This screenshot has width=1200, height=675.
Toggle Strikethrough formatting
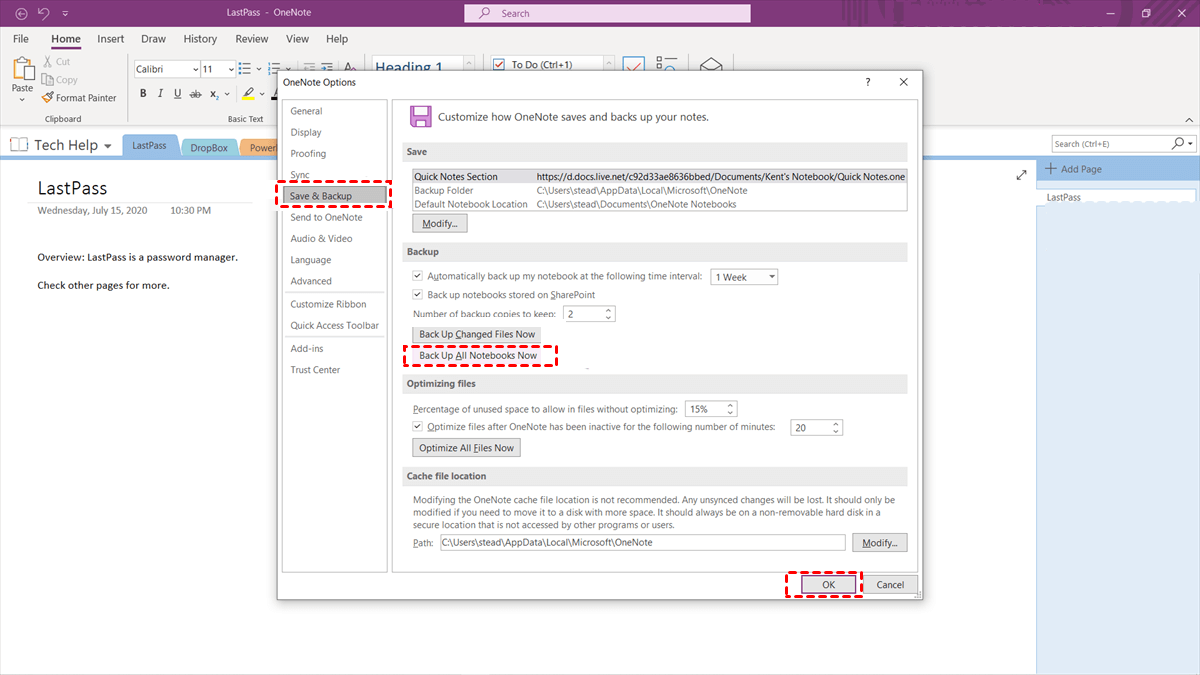point(195,94)
